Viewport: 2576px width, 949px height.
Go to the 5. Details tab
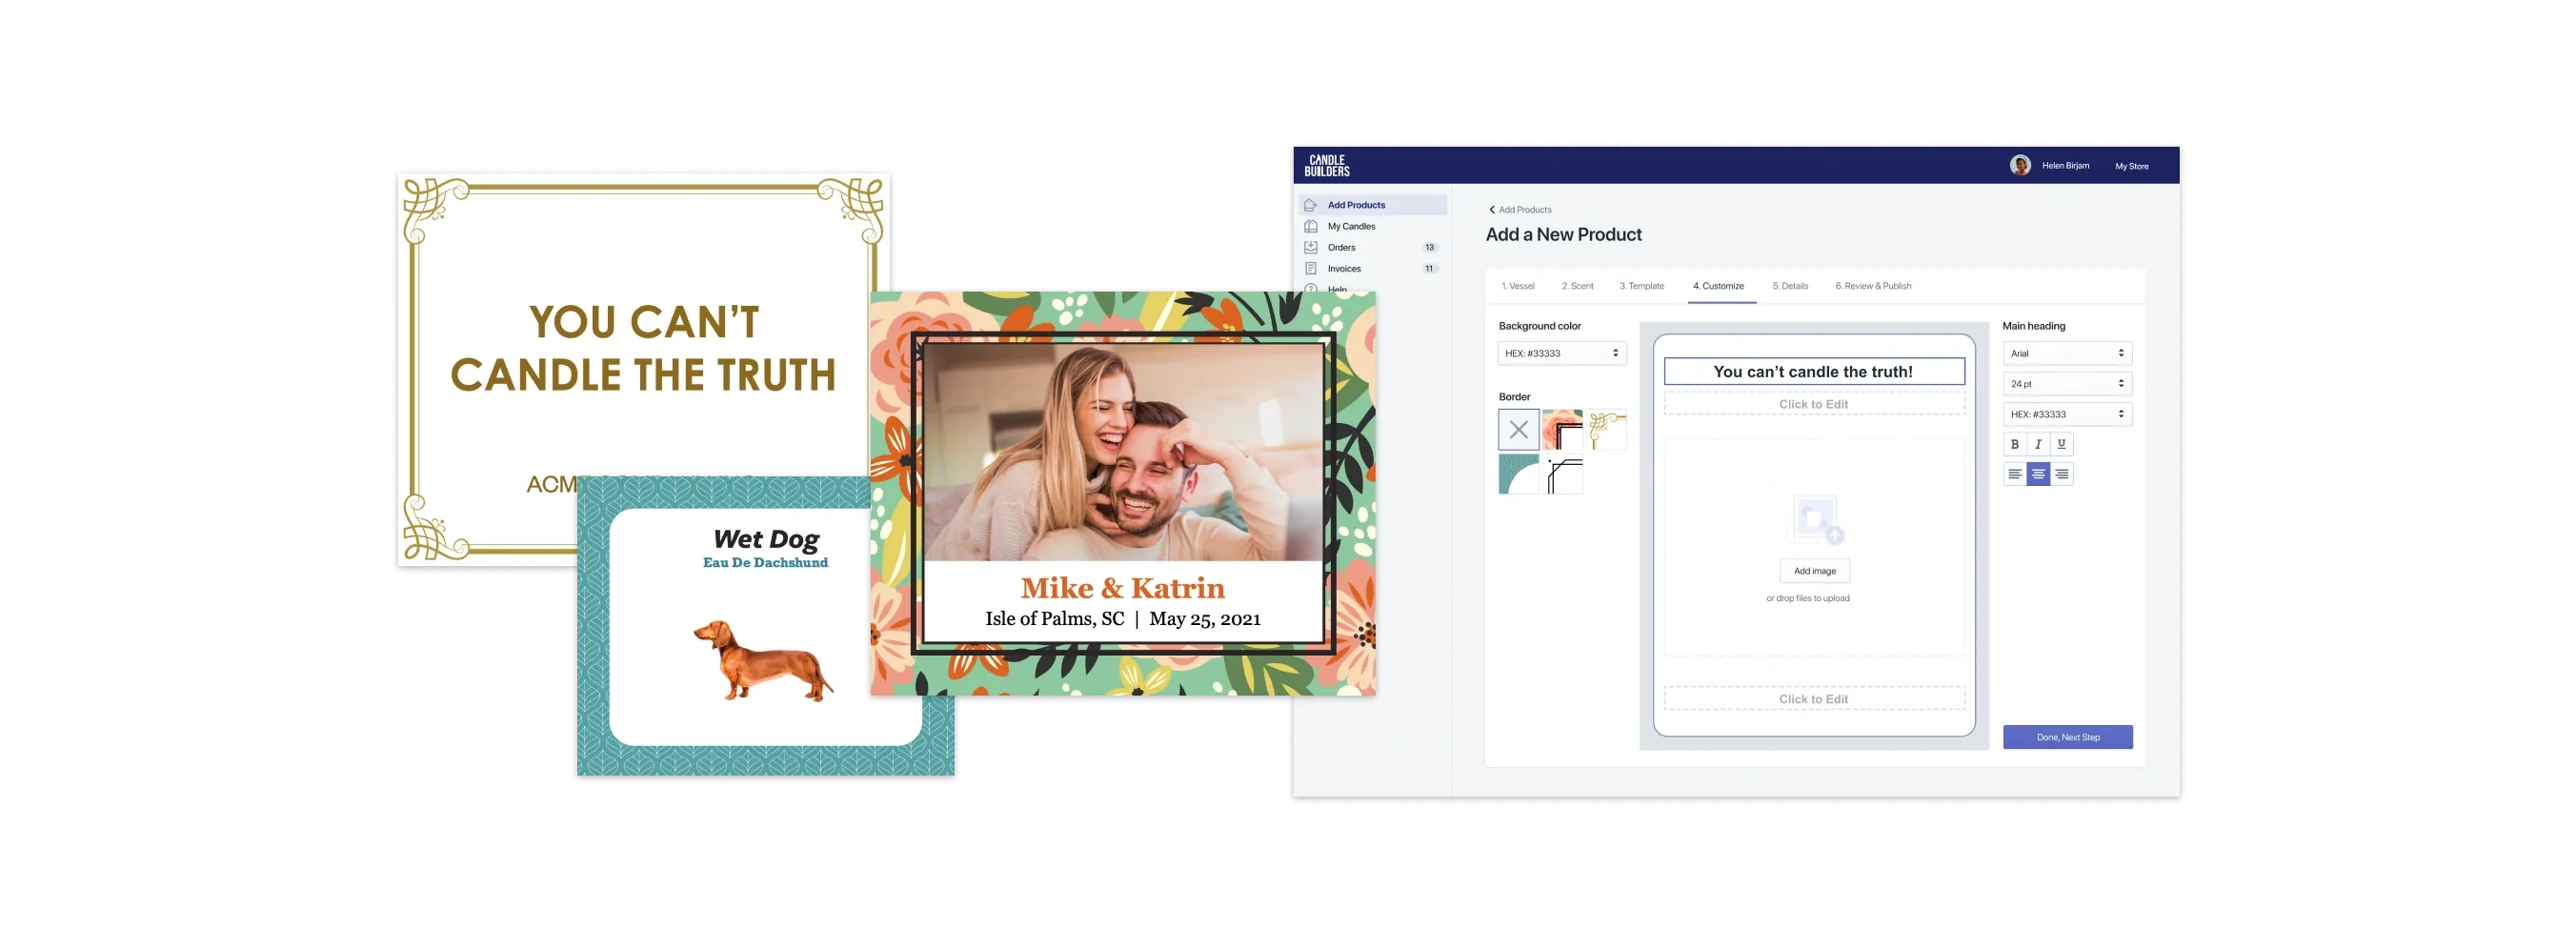[1790, 286]
